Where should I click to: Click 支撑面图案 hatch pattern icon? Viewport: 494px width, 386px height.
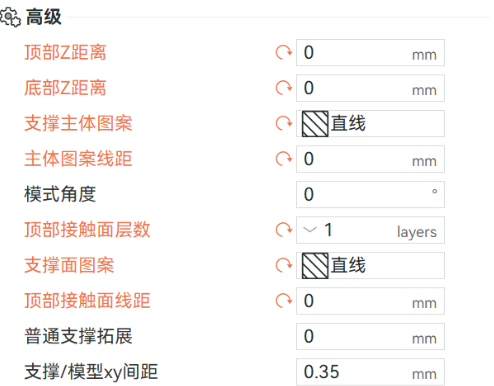tap(315, 266)
